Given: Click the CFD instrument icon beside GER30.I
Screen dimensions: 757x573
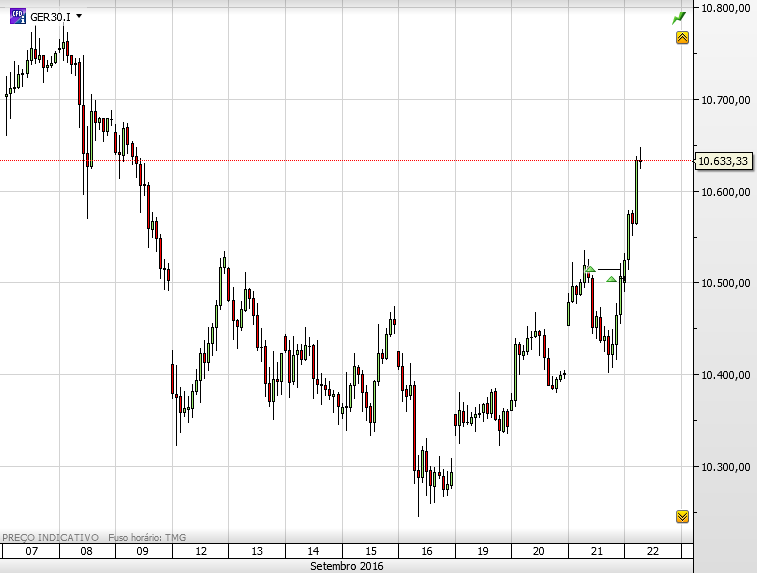Looking at the screenshot, I should point(18,16).
